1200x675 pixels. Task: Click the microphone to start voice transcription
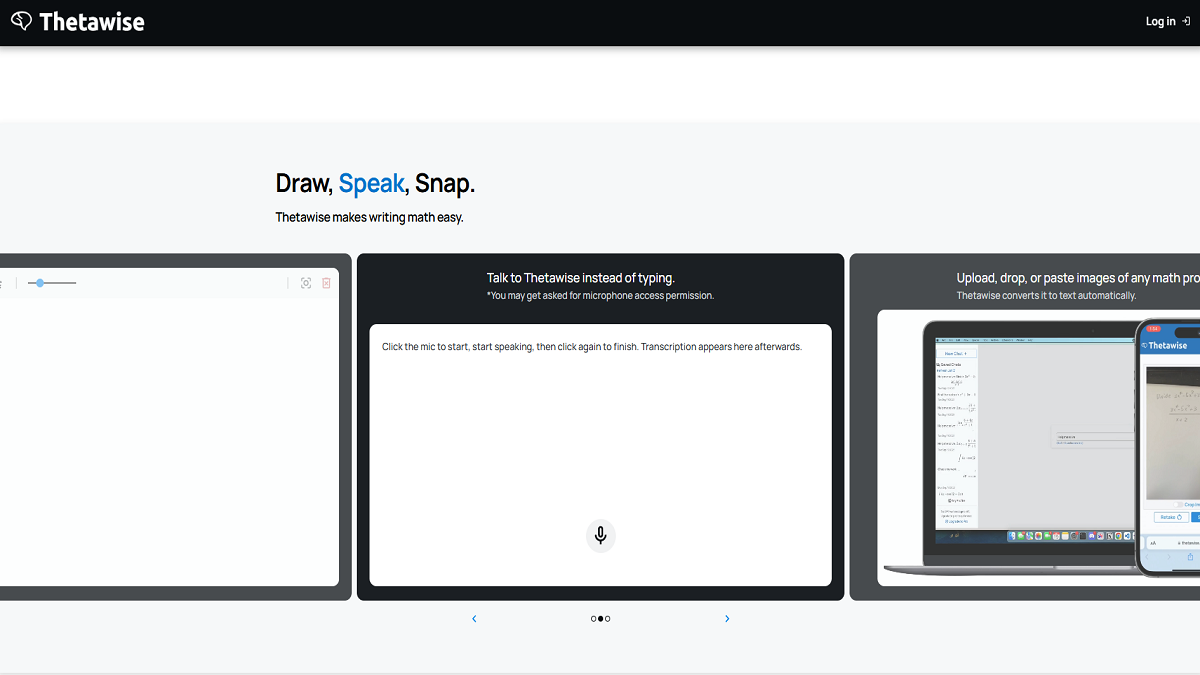pos(600,536)
